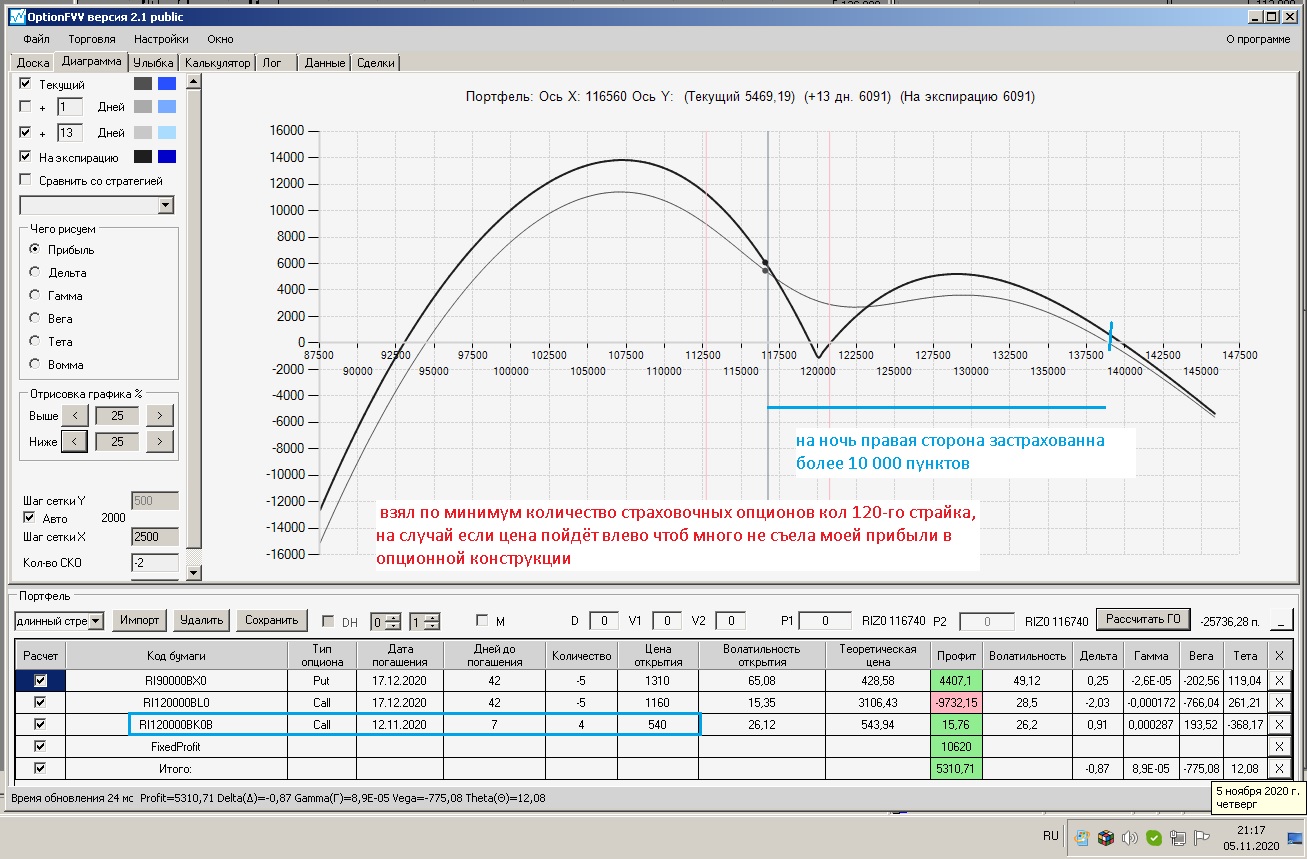This screenshot has height=859, width=1307.
Task: Open the Торговля menu
Action: tap(91, 39)
